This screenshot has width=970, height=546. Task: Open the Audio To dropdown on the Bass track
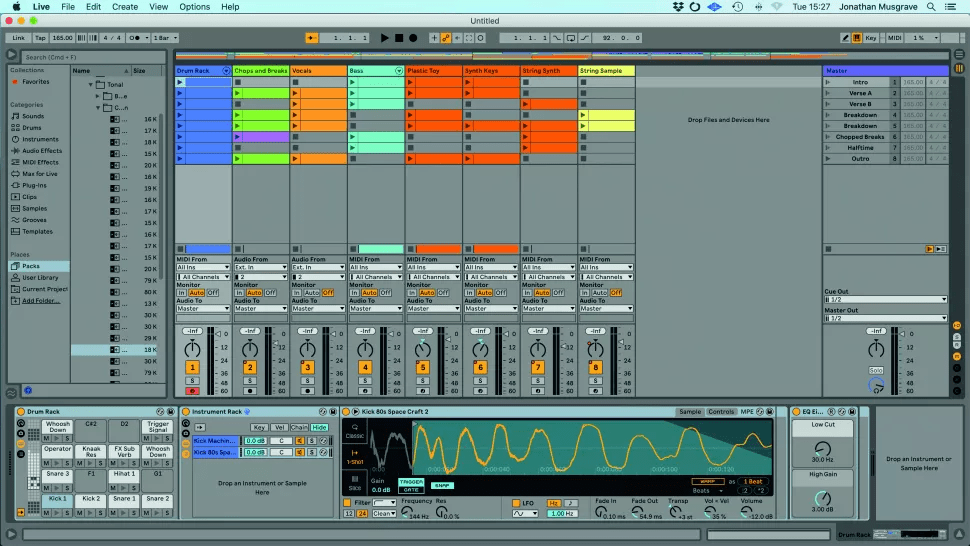[x=376, y=309]
